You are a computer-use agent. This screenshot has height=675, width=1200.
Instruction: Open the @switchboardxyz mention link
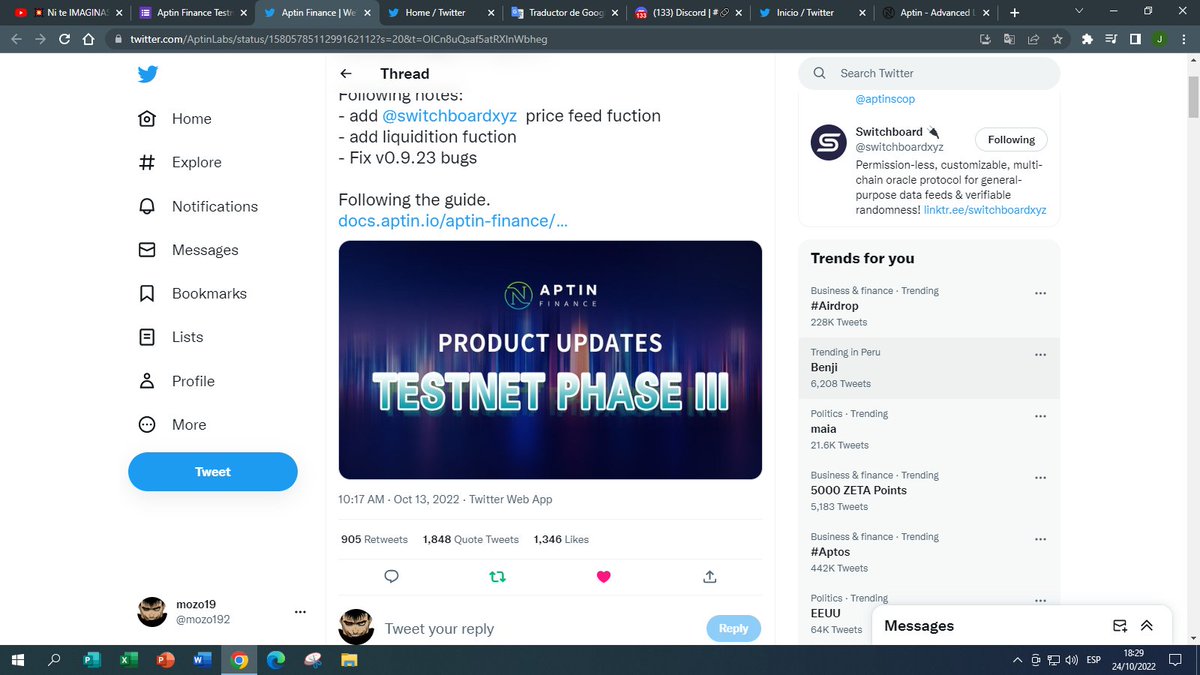click(x=450, y=116)
